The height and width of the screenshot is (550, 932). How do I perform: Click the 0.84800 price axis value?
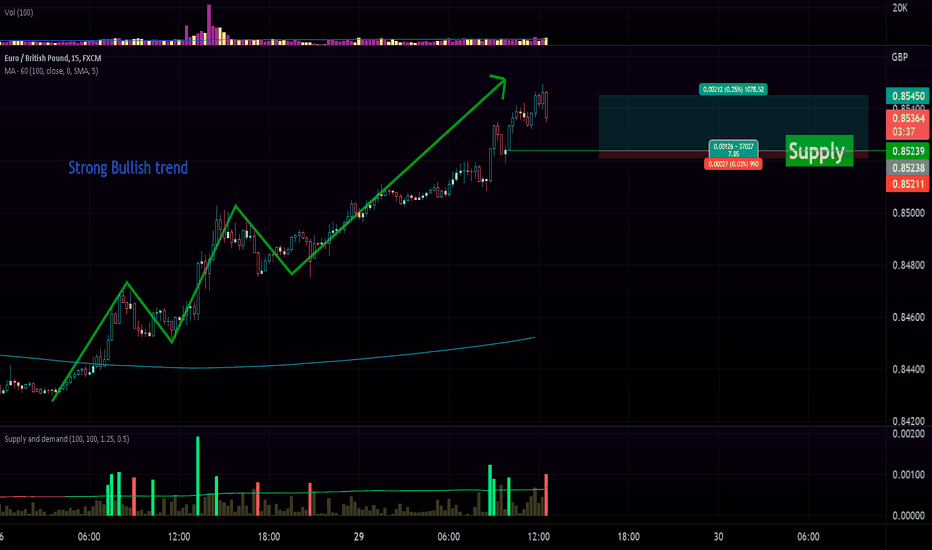(908, 265)
